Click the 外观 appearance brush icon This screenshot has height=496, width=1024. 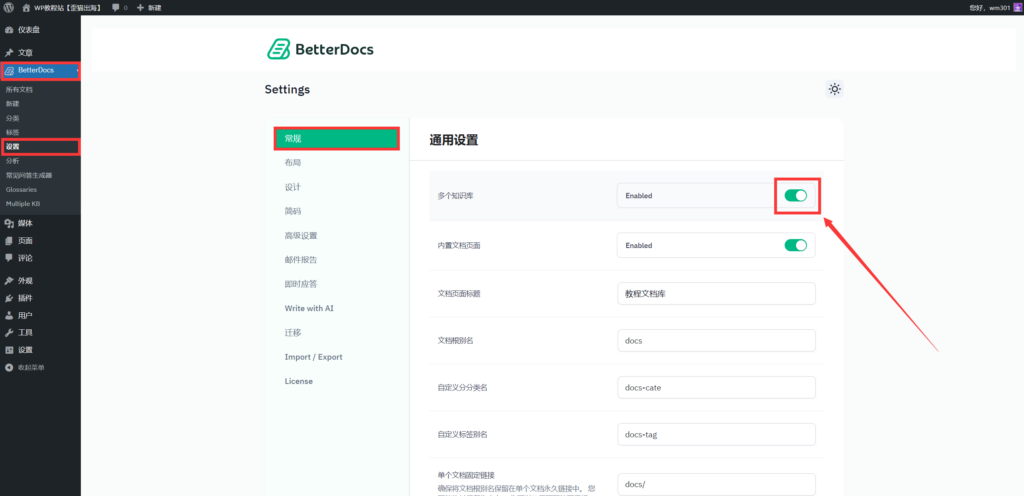point(9,281)
